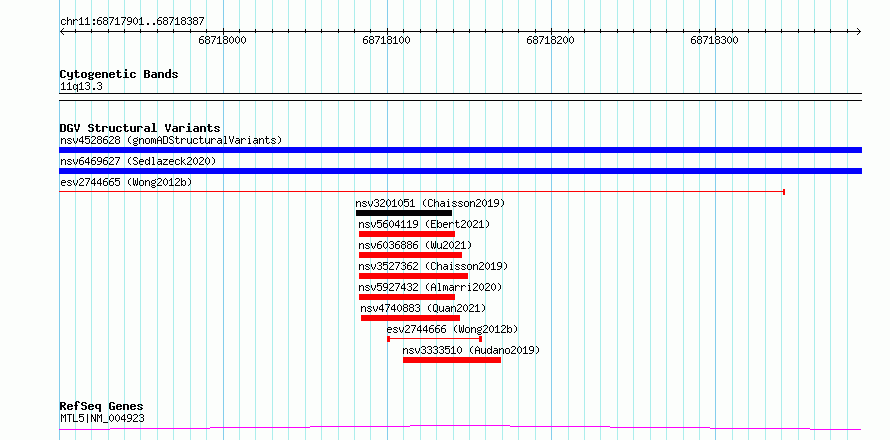Open nsv4740883 (Quan2021) variant label
This screenshot has height=440, width=890.
[423, 308]
